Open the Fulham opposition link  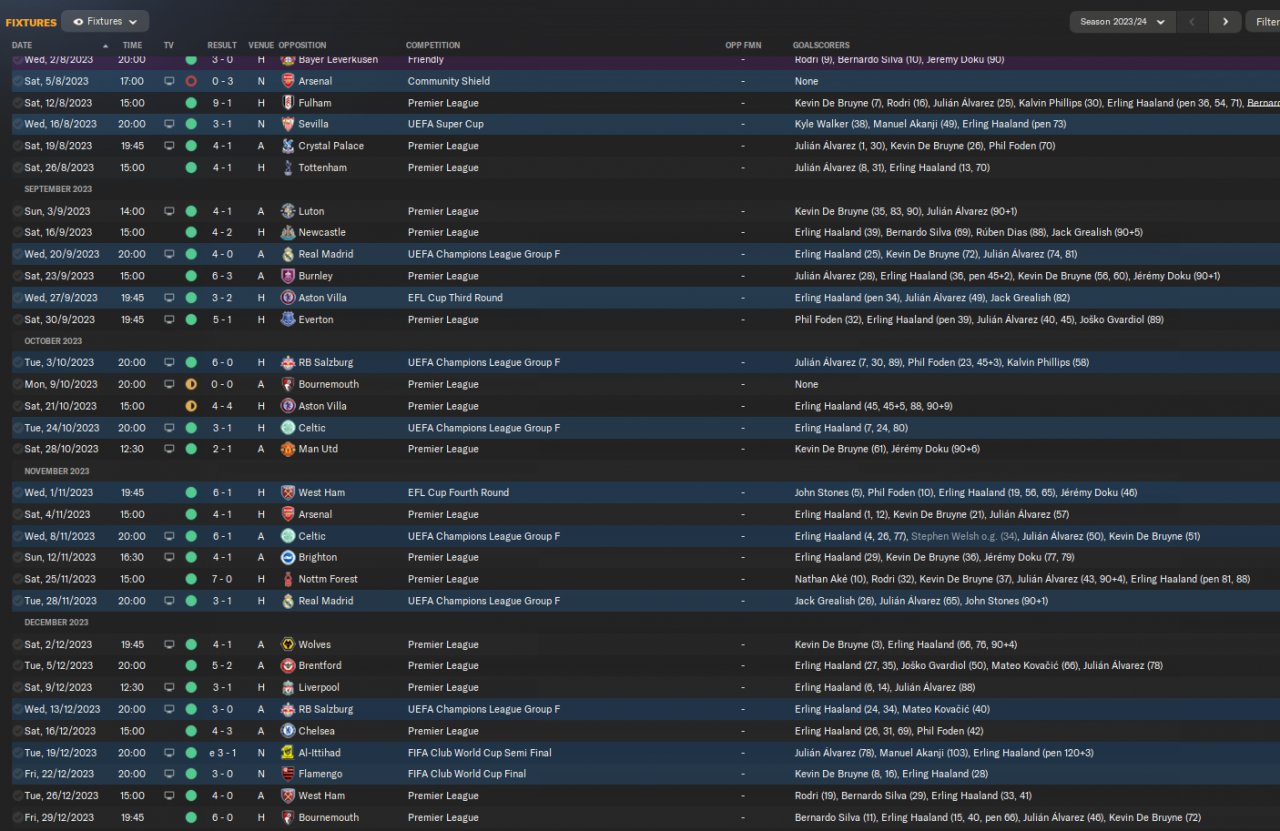click(x=315, y=103)
